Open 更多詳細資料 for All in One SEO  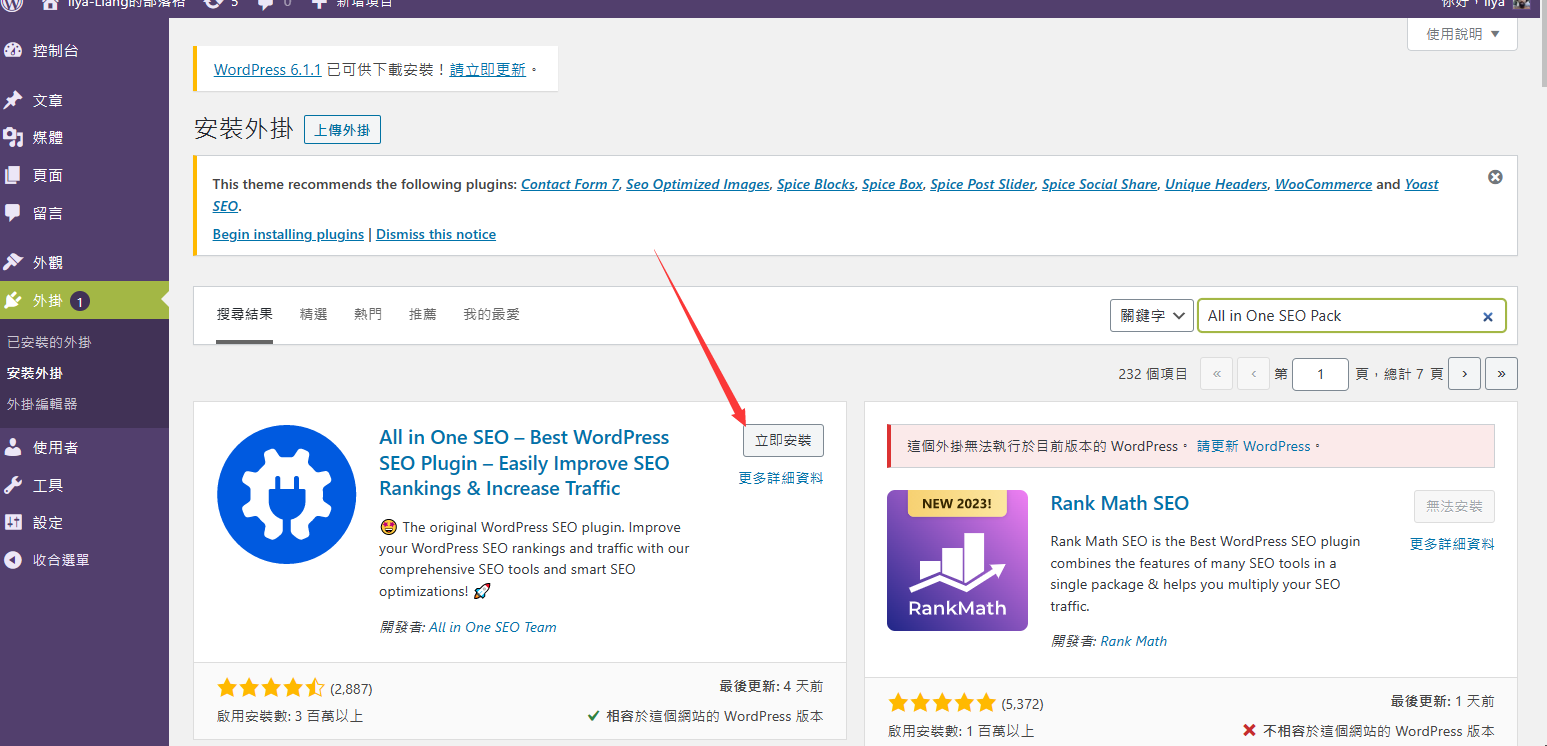click(781, 478)
